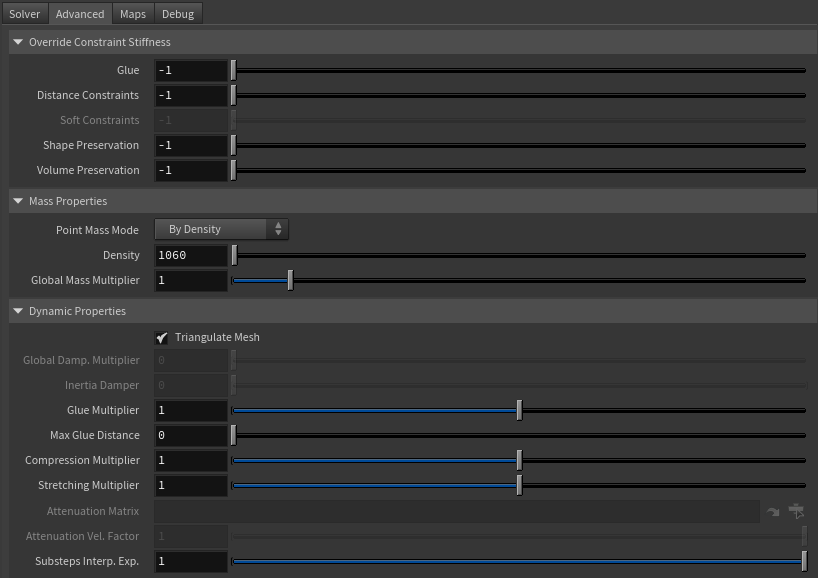Select the Max Glue Distance value field
The height and width of the screenshot is (578, 818).
coord(190,435)
